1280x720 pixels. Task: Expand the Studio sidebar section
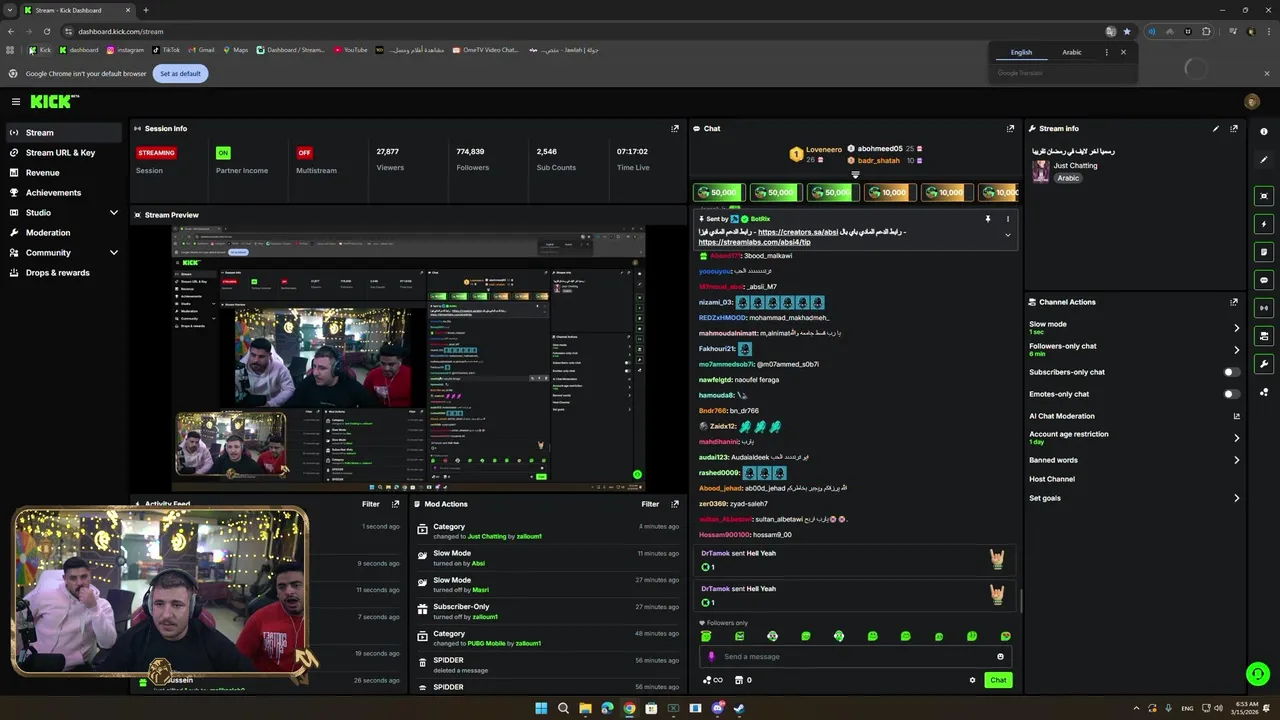point(114,213)
